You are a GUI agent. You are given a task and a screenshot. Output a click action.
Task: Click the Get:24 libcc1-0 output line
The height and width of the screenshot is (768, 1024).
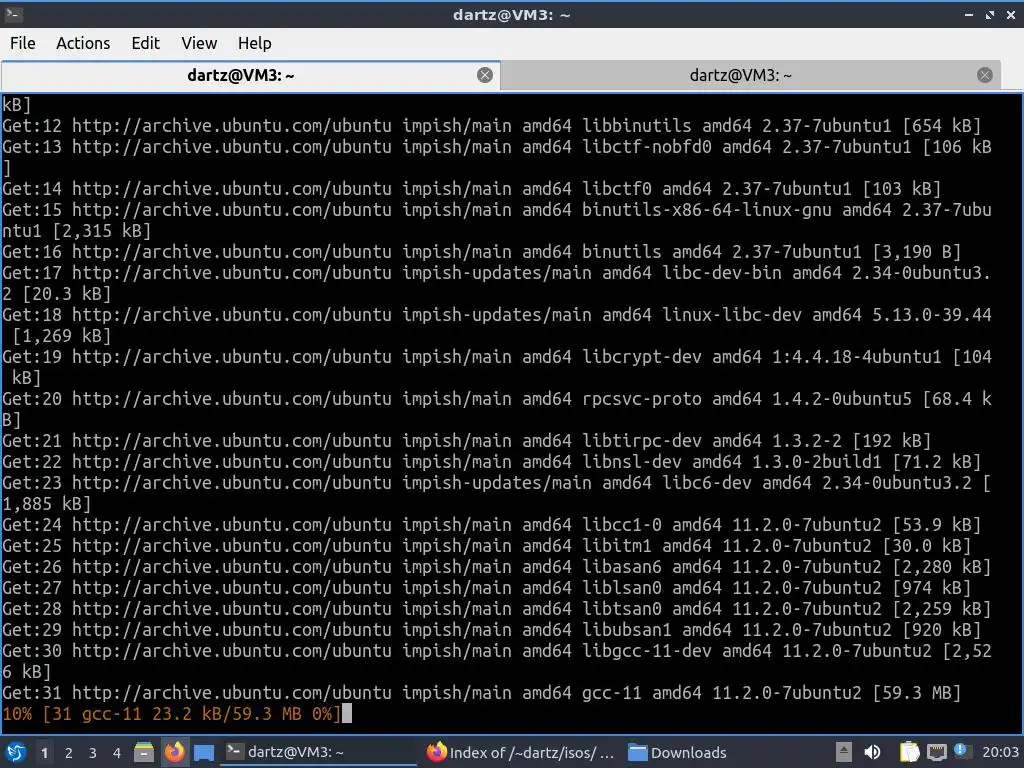pyautogui.click(x=491, y=524)
